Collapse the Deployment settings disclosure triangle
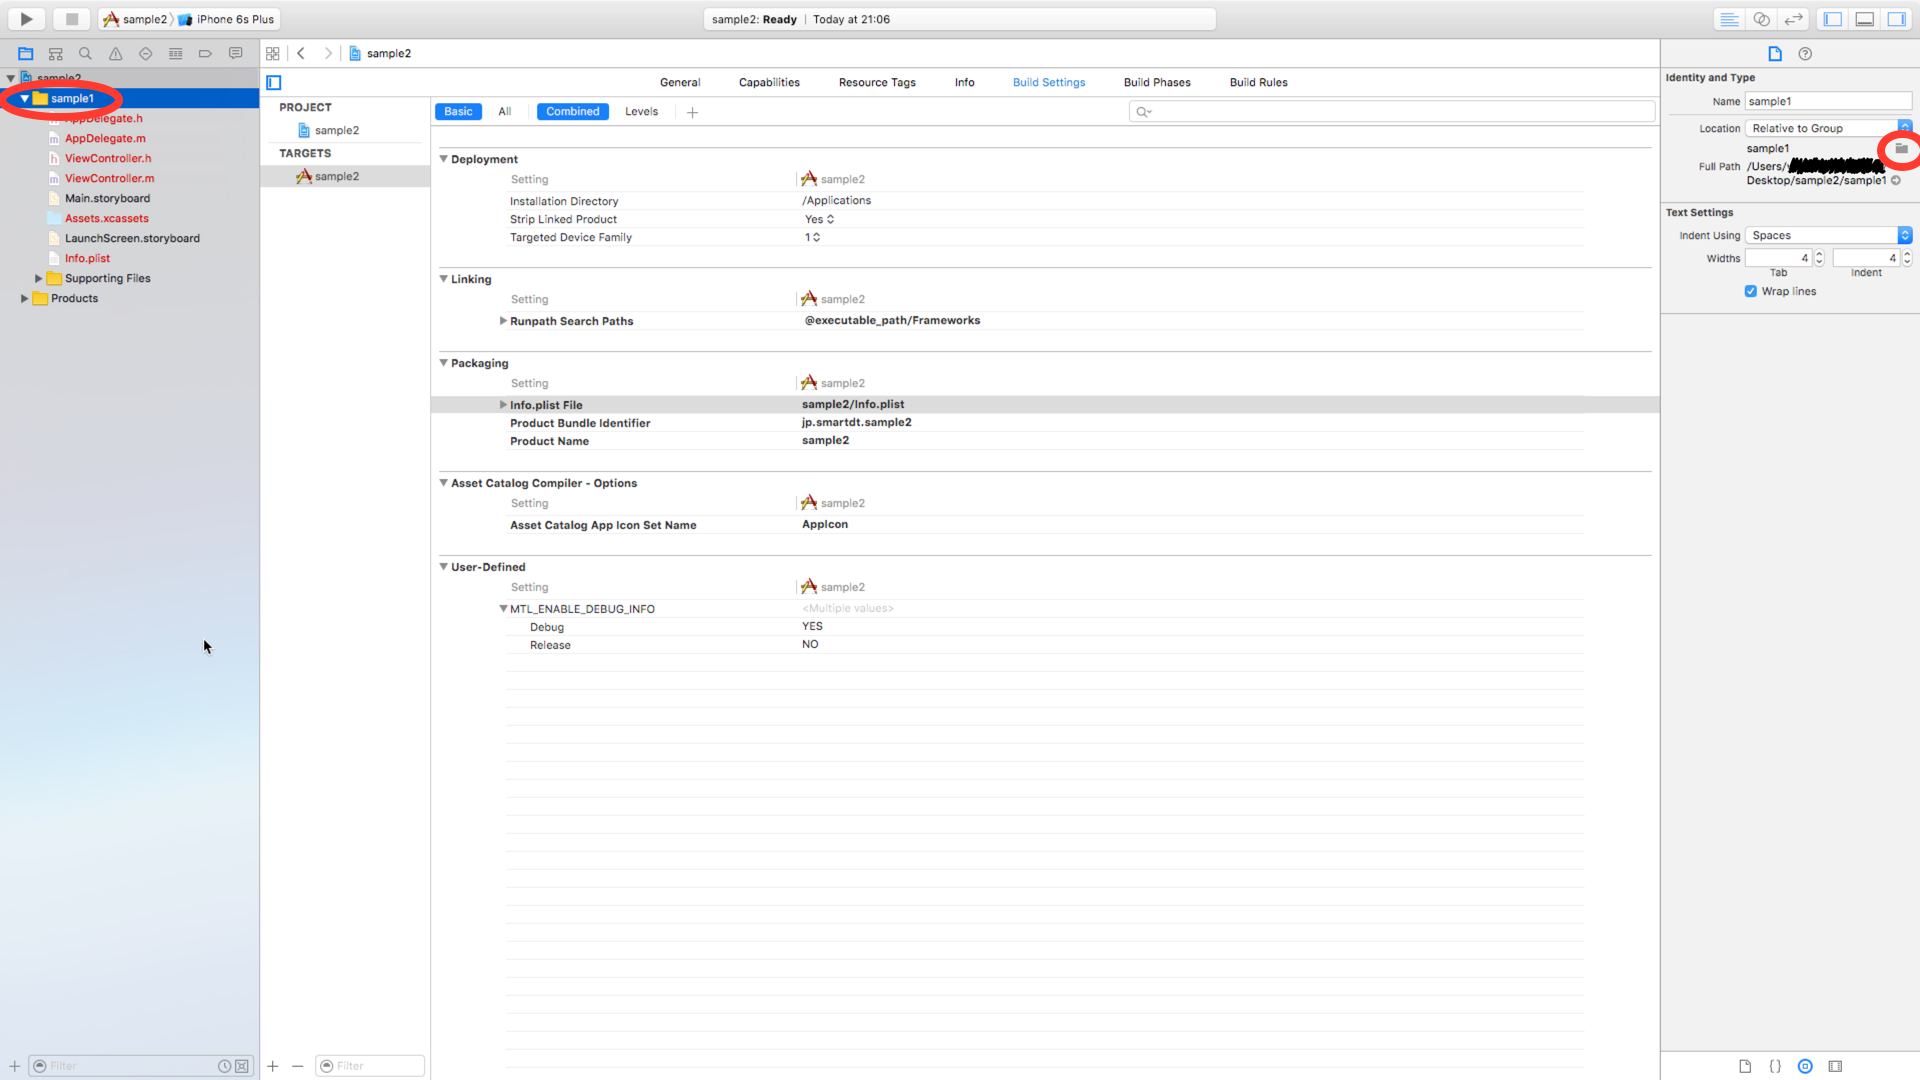The image size is (1920, 1080). 444,158
